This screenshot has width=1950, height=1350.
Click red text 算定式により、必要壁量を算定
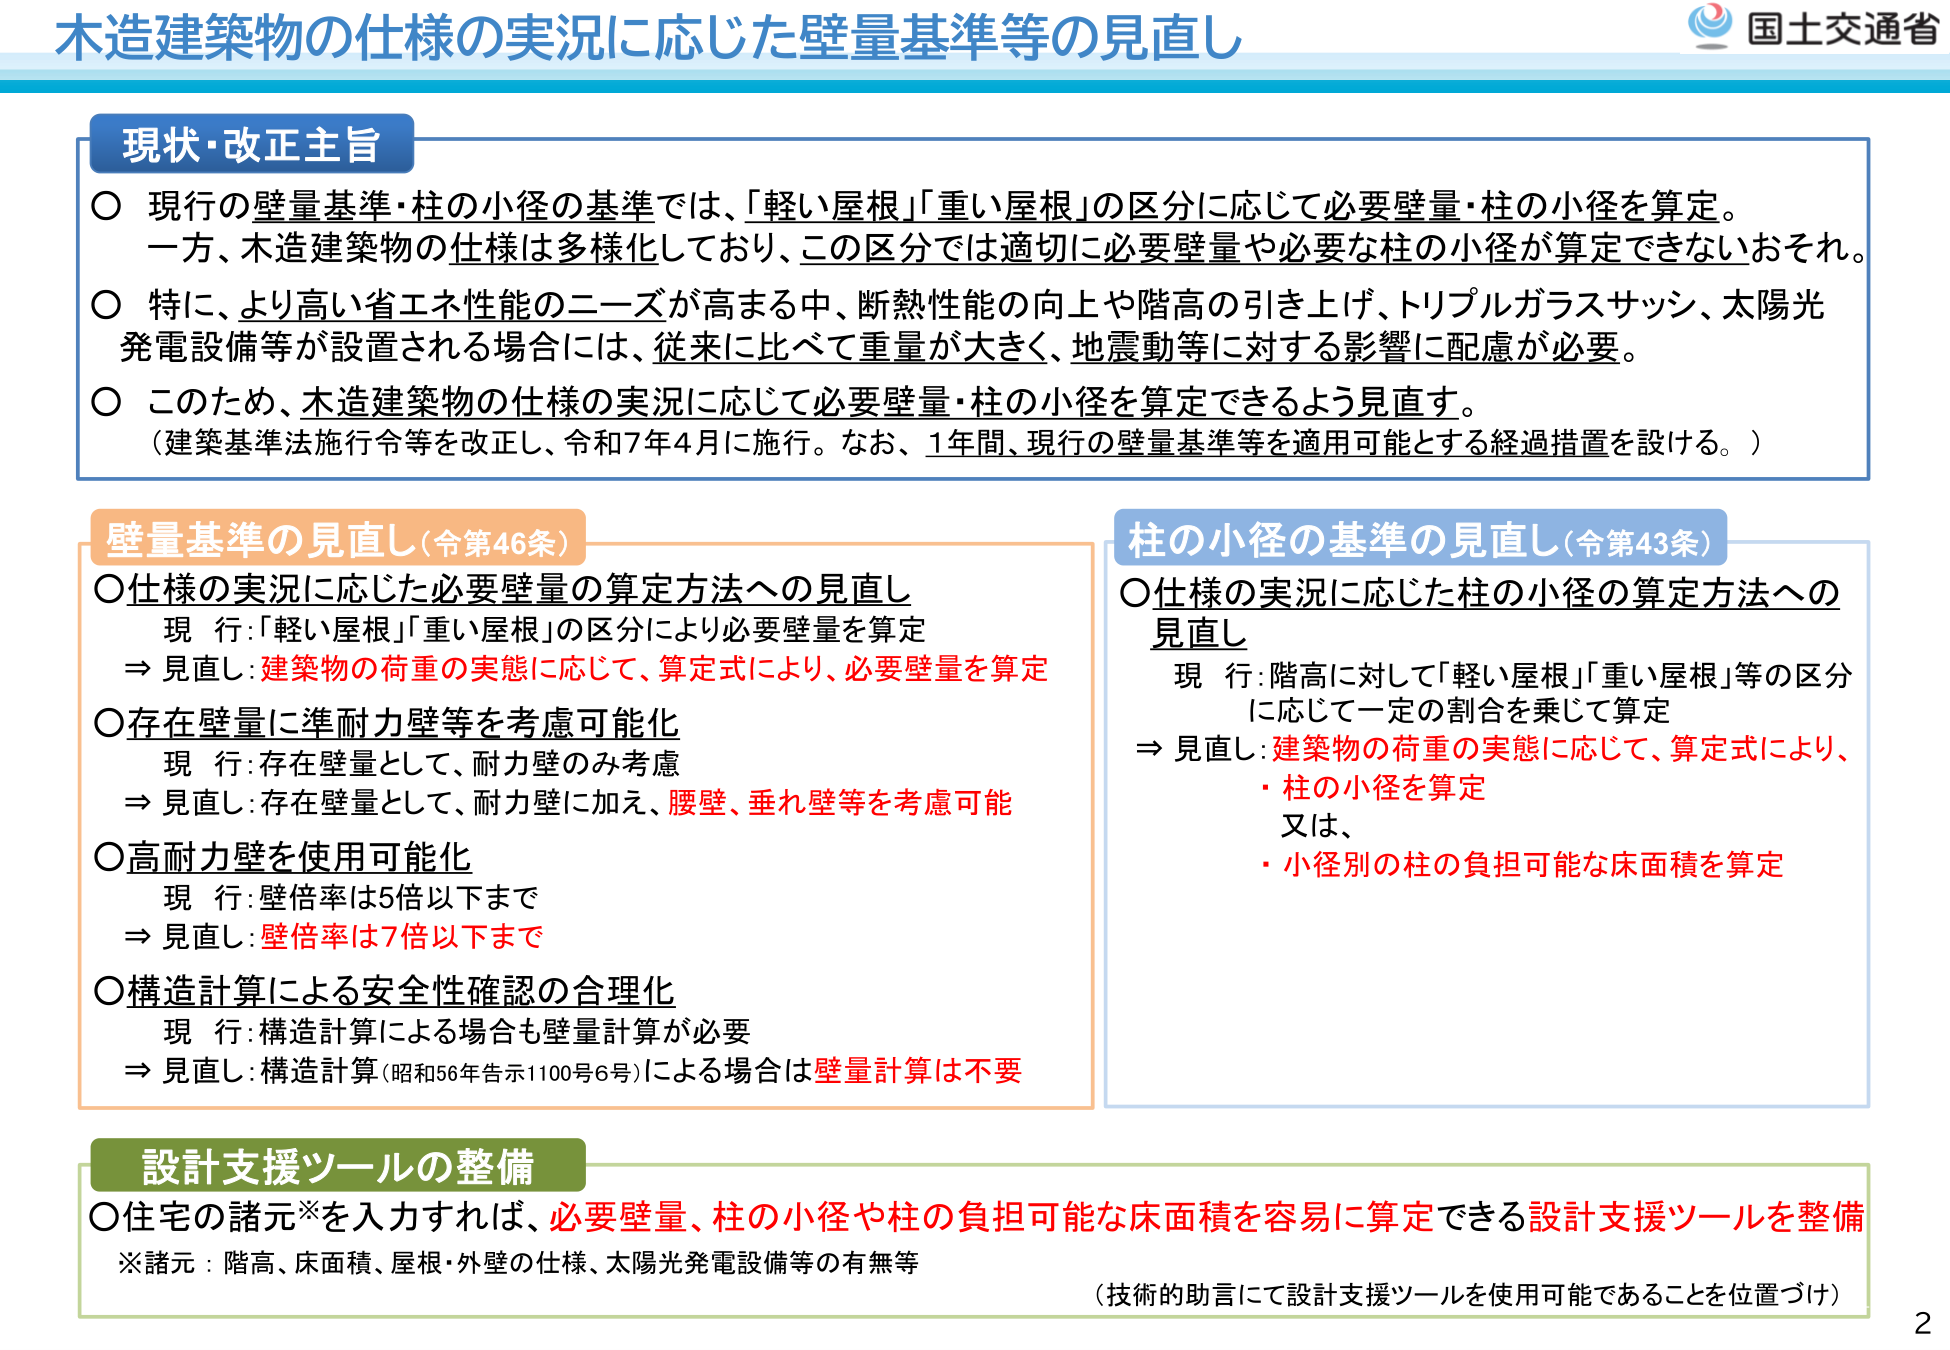(853, 668)
